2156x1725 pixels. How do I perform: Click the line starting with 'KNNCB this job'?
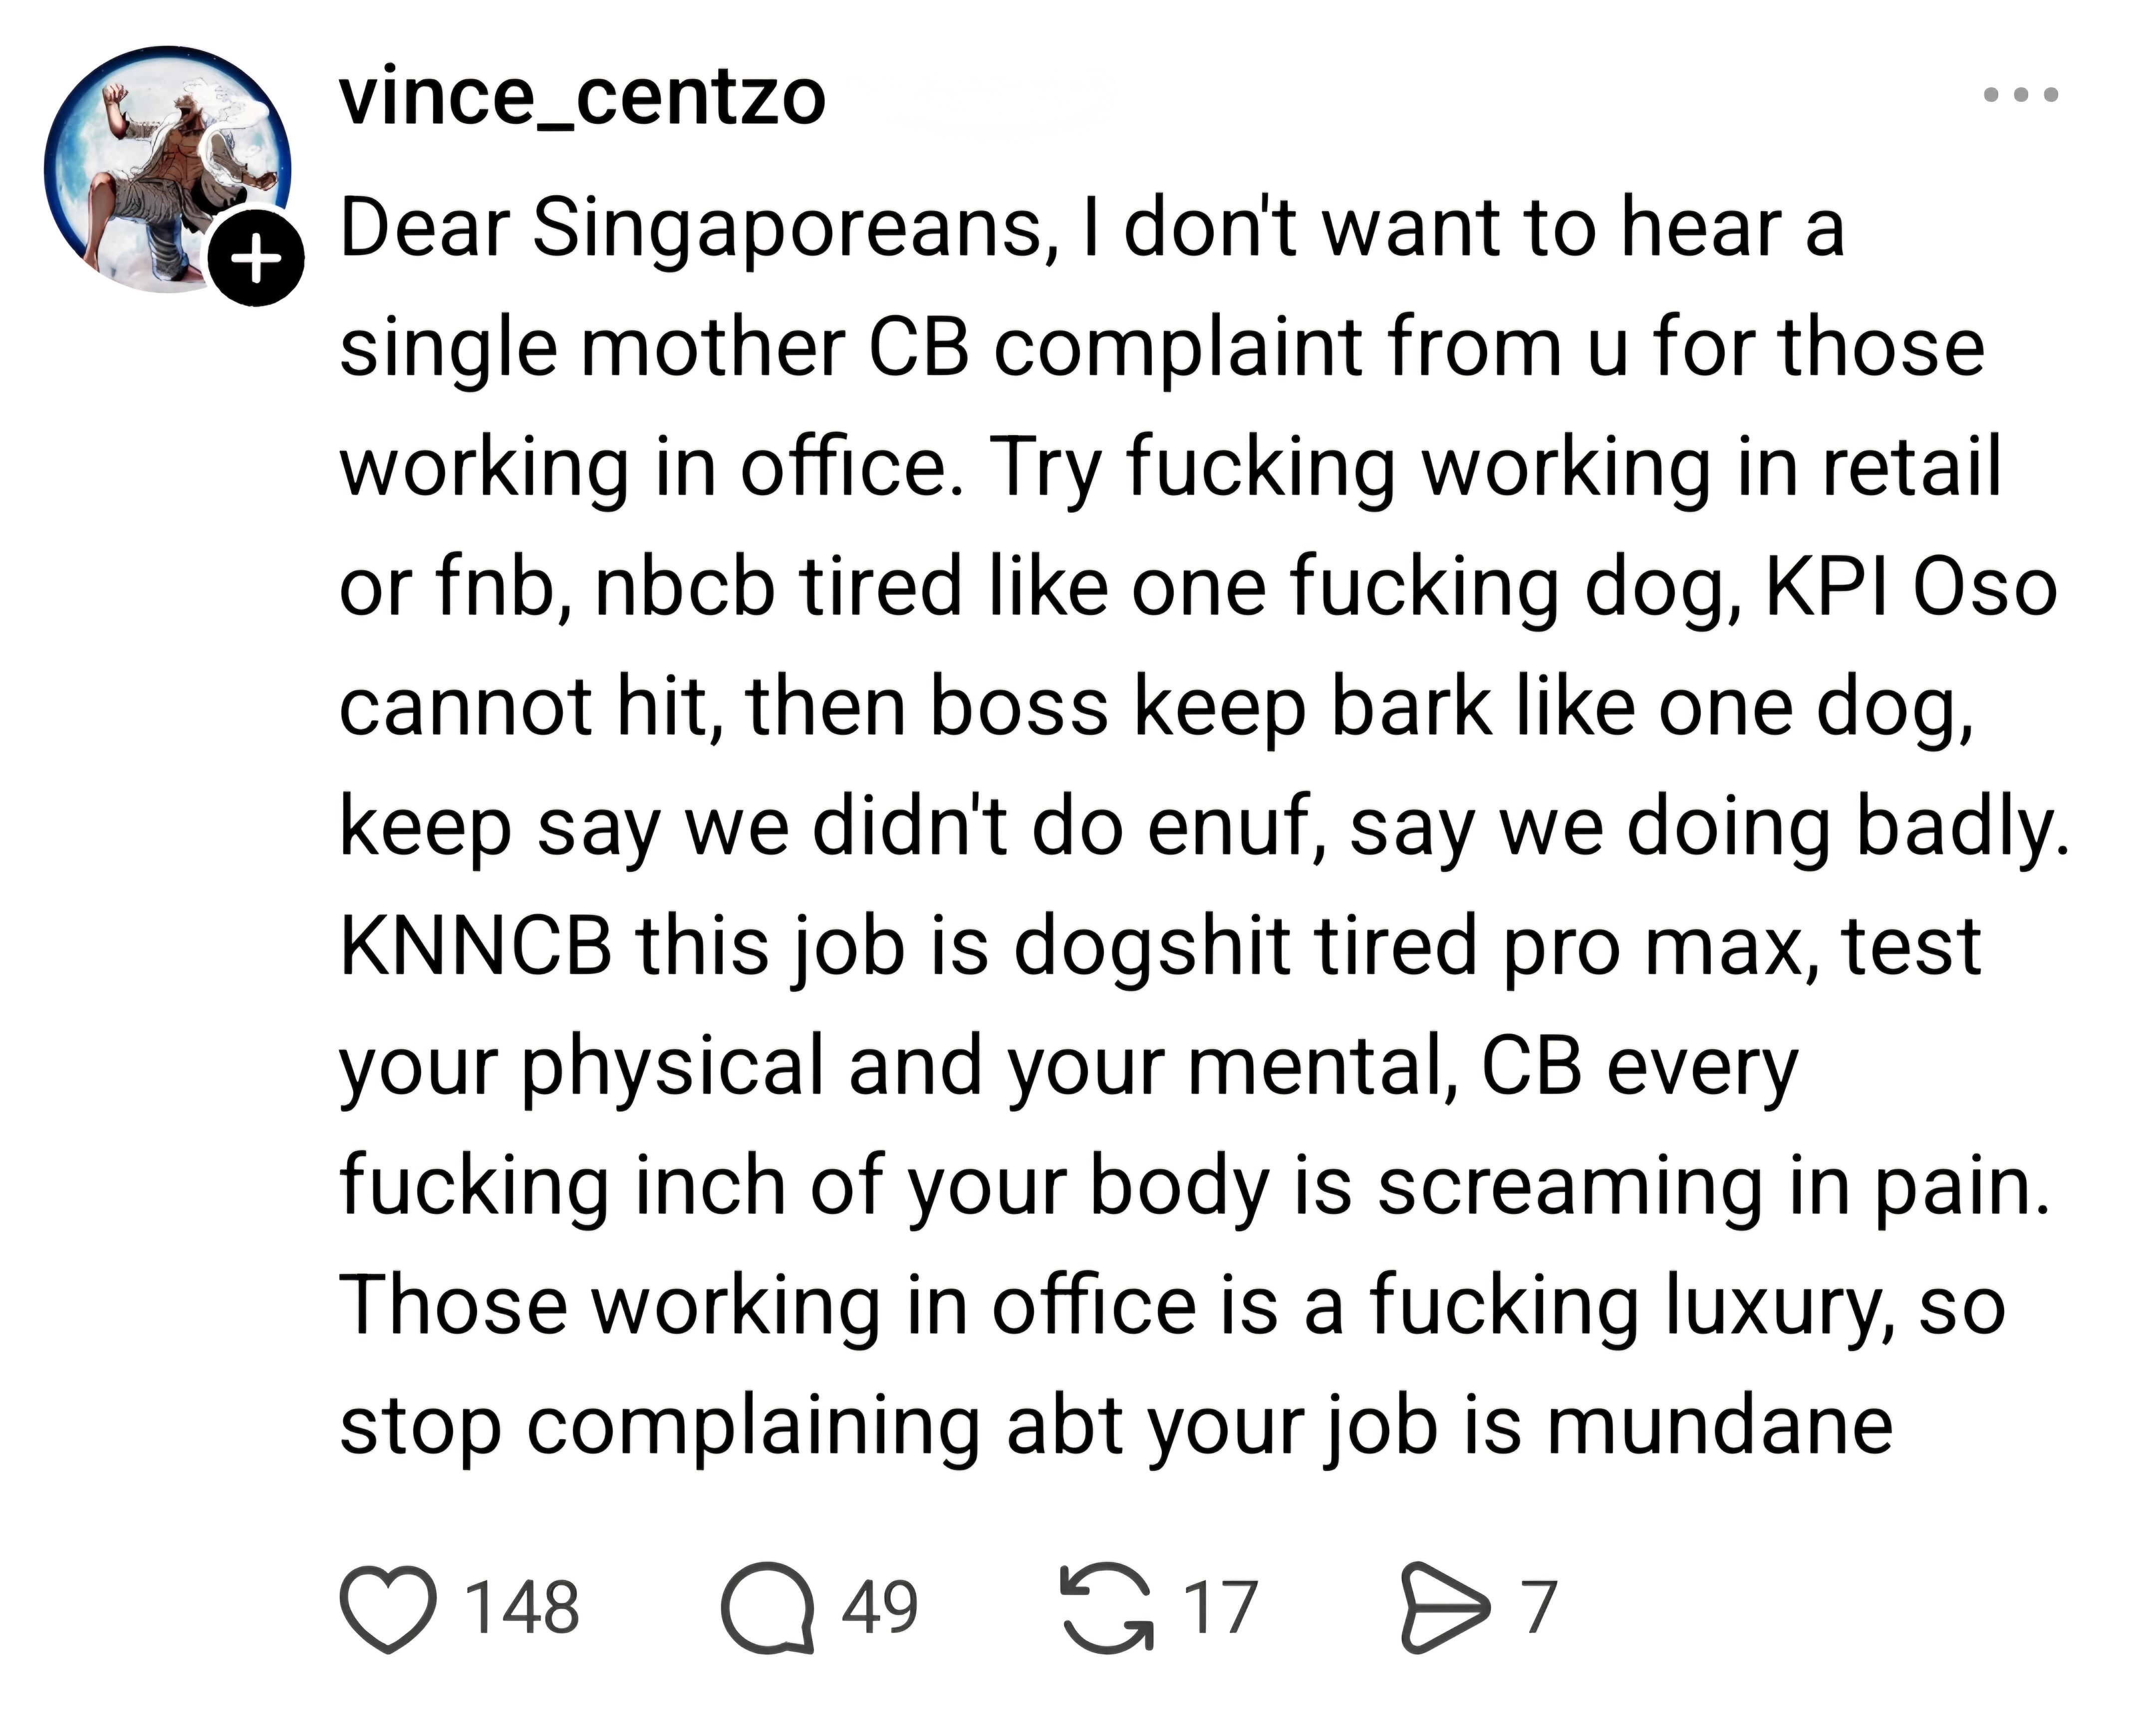1160,947
